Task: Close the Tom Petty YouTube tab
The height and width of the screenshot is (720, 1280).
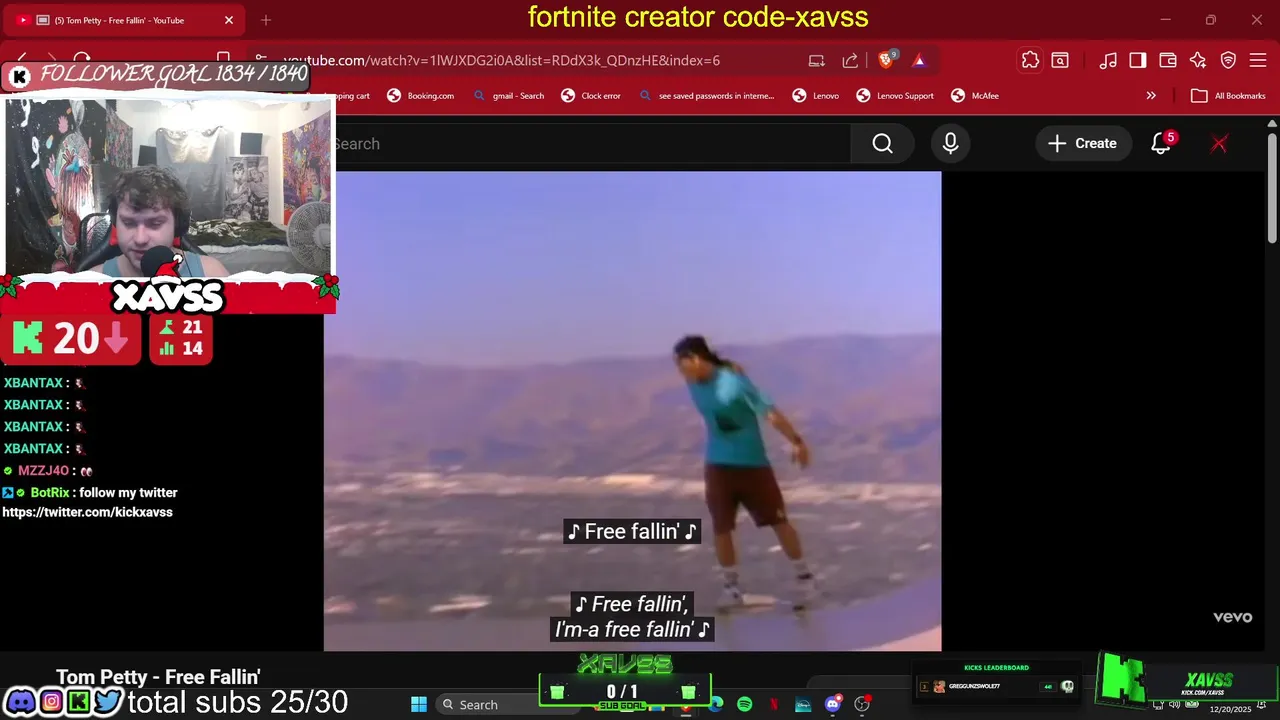Action: (228, 20)
